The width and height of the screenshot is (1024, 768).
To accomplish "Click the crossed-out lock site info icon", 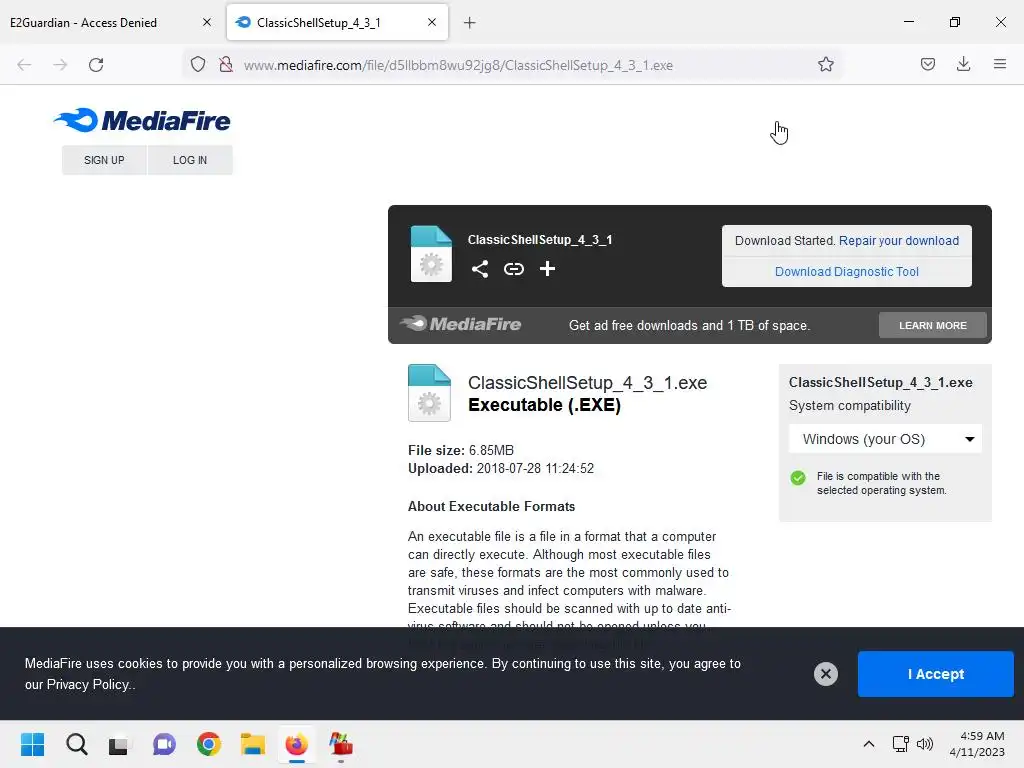I will click(x=226, y=65).
